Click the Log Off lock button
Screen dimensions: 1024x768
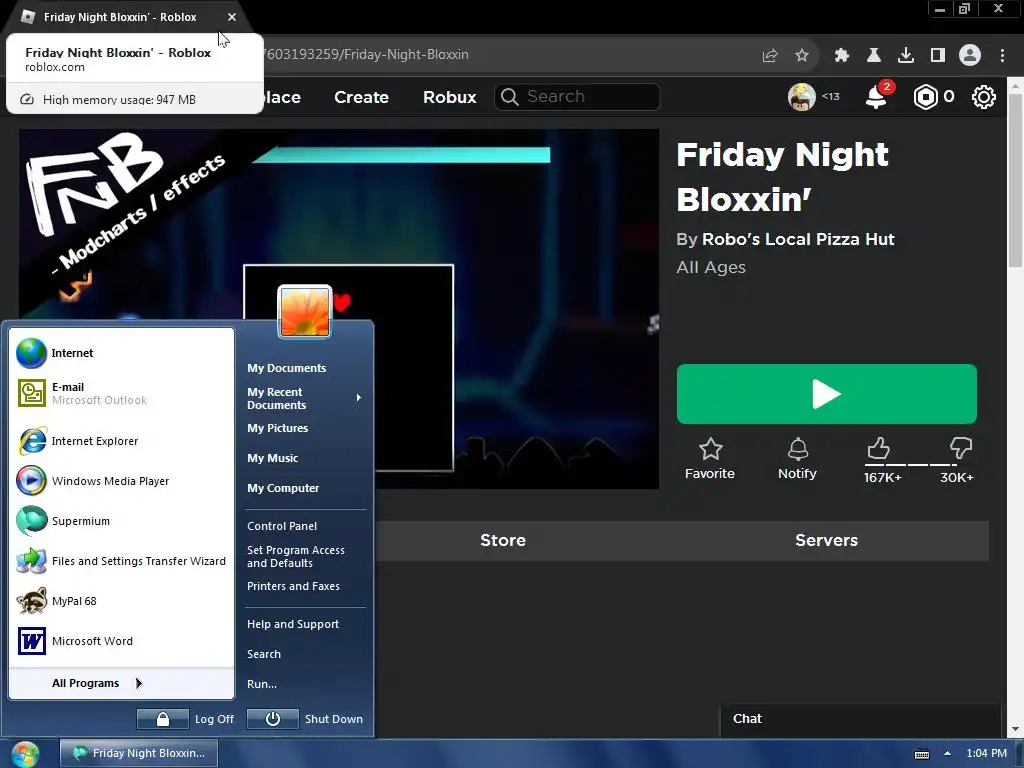click(x=163, y=719)
